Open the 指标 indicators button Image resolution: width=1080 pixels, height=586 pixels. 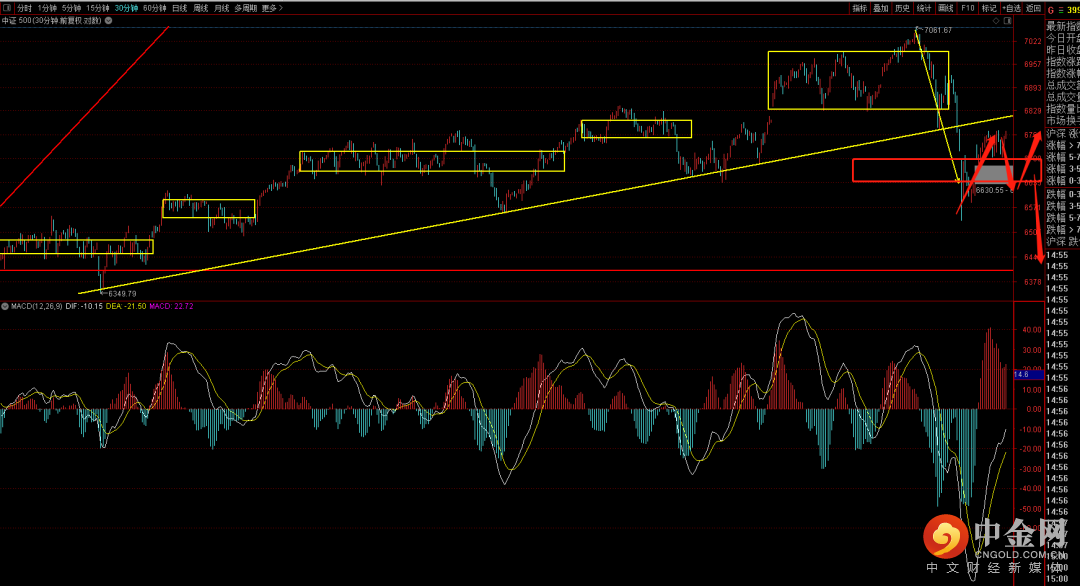coord(860,8)
